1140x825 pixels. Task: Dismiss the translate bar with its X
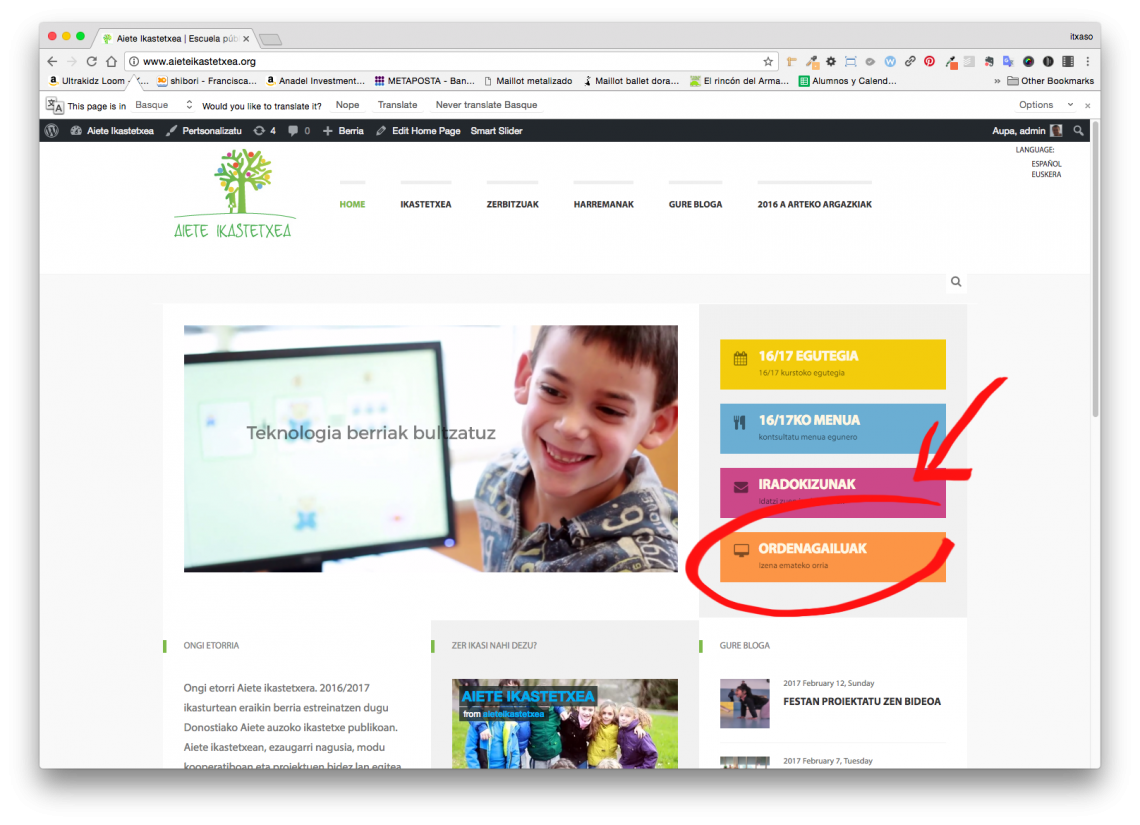pos(1088,105)
